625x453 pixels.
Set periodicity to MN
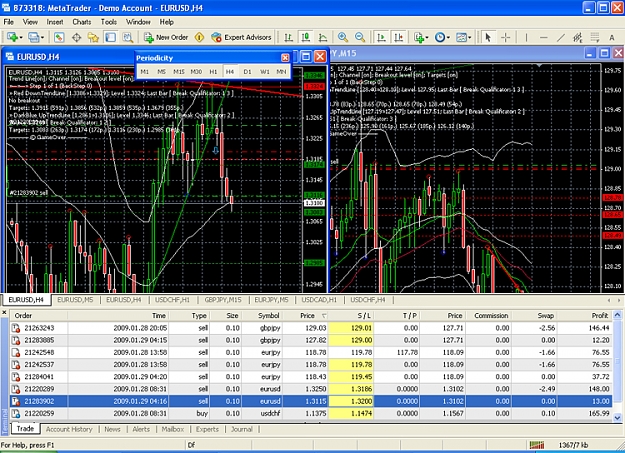(281, 72)
